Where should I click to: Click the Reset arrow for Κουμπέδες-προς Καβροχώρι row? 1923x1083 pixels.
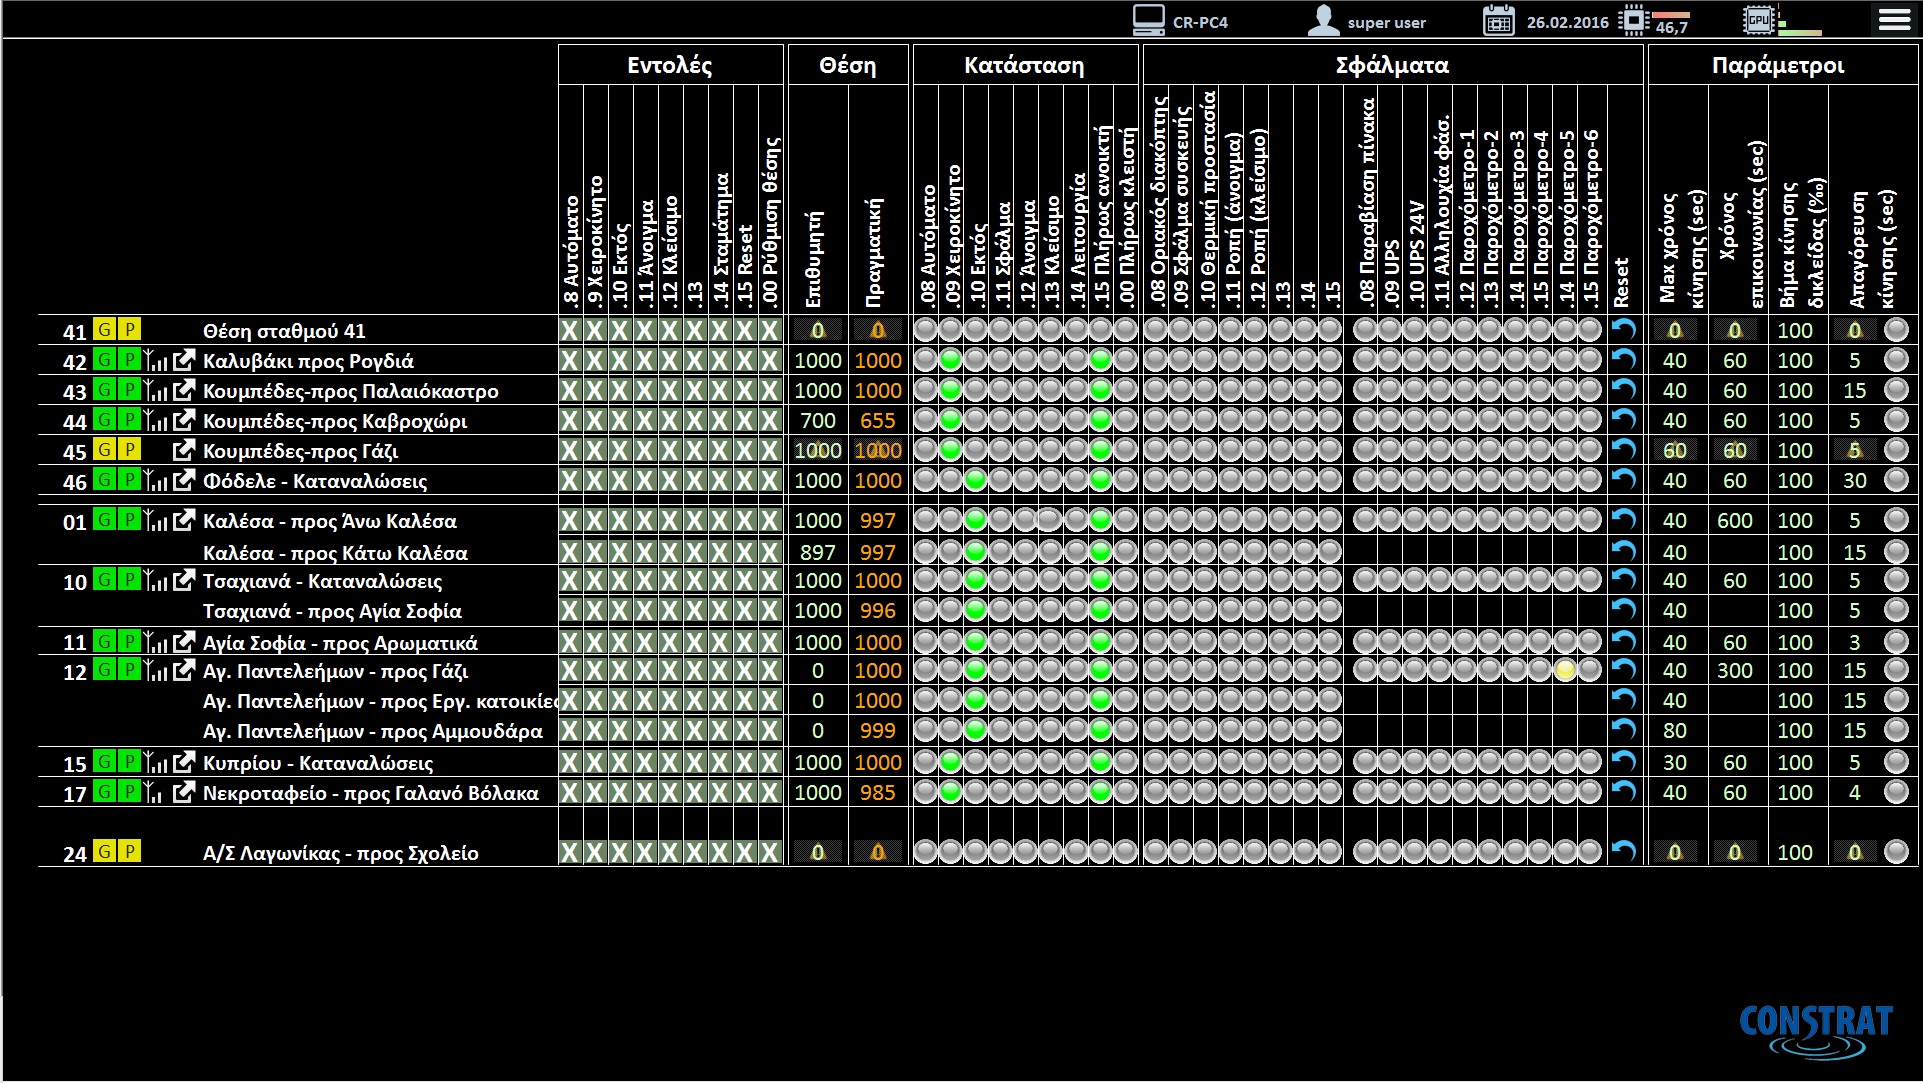[x=1623, y=420]
